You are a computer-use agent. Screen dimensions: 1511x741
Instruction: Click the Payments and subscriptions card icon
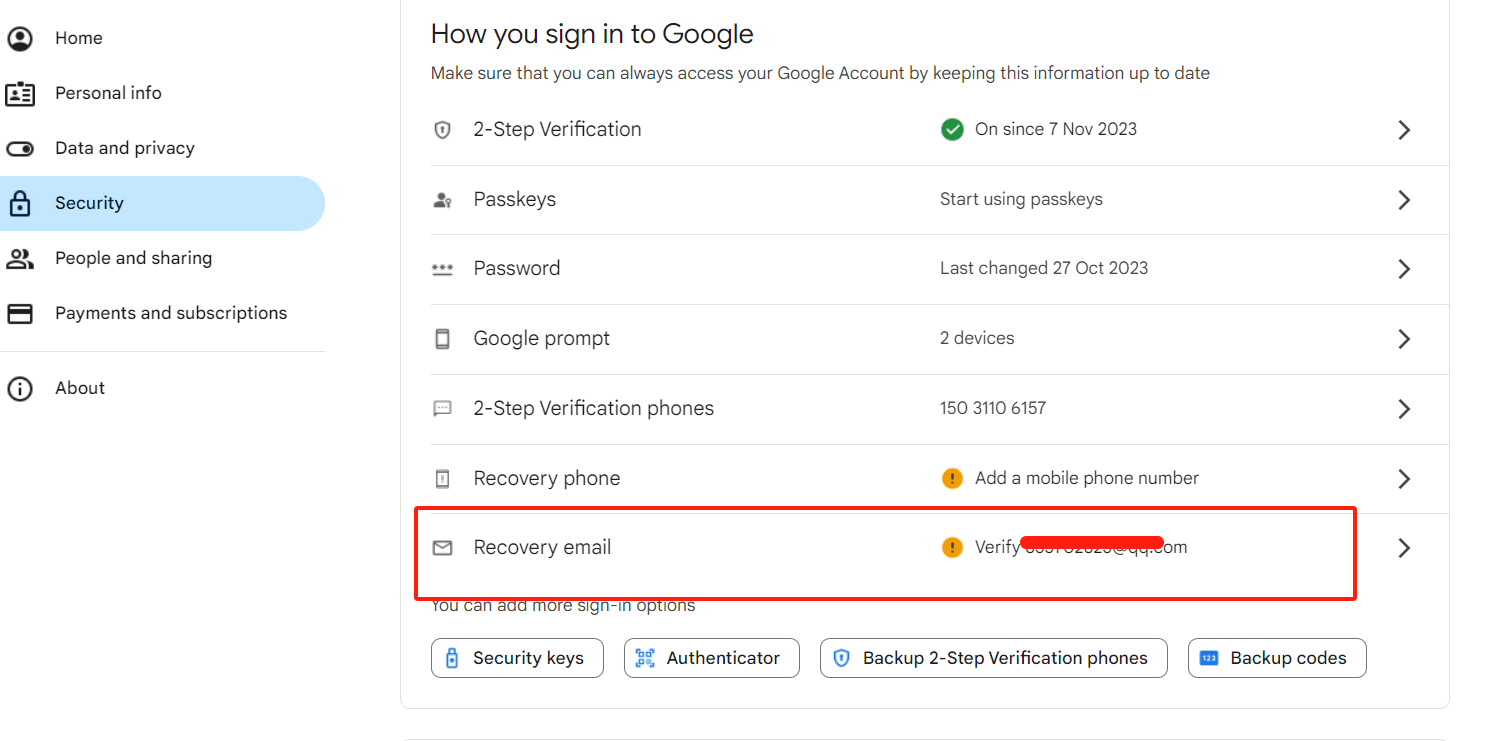(x=20, y=314)
